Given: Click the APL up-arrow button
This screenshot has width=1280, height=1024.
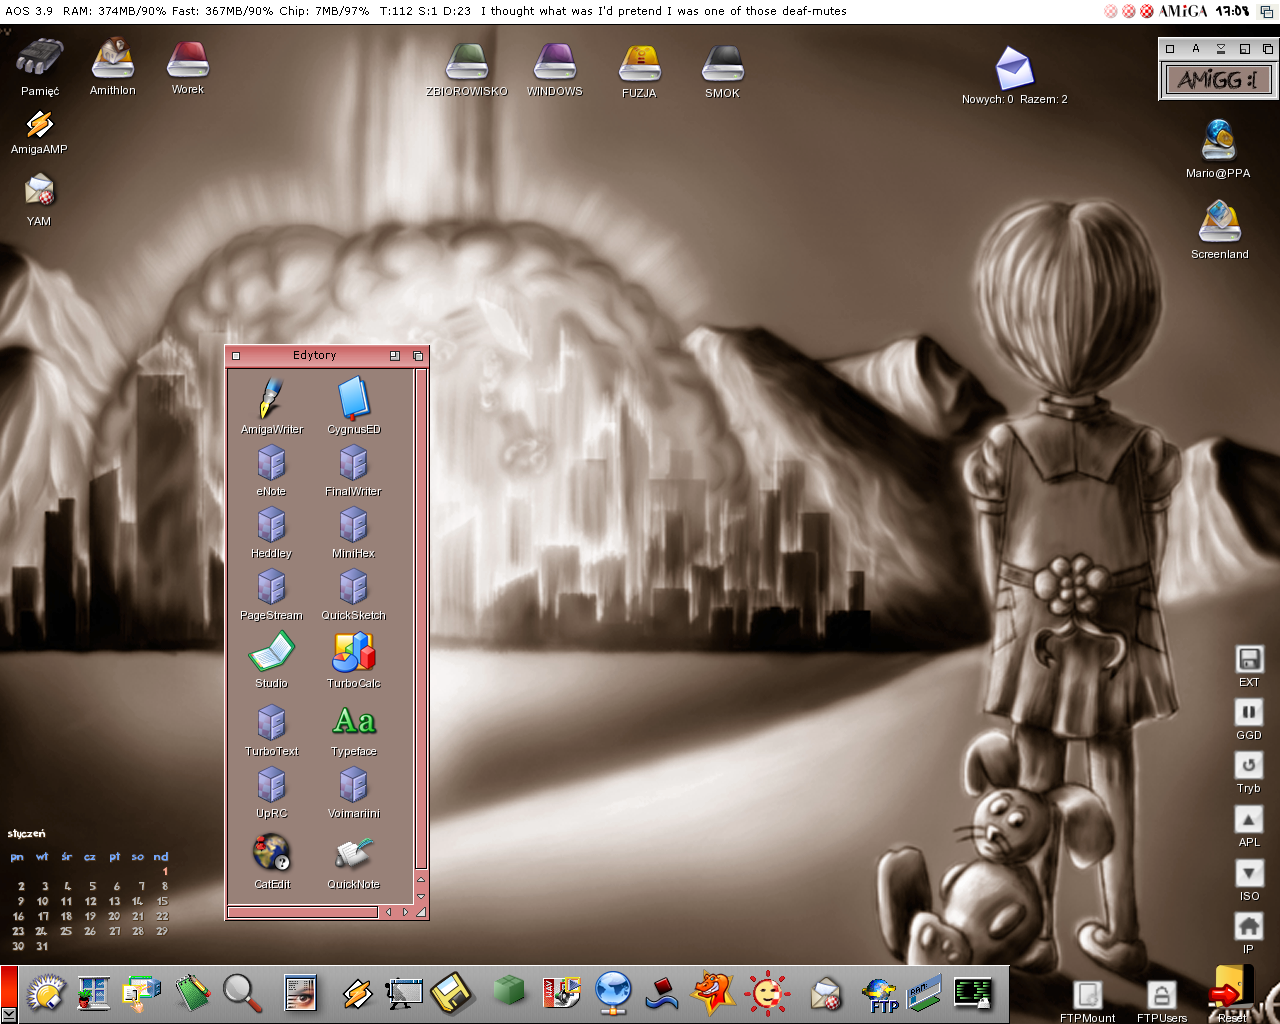Looking at the screenshot, I should coord(1249,819).
